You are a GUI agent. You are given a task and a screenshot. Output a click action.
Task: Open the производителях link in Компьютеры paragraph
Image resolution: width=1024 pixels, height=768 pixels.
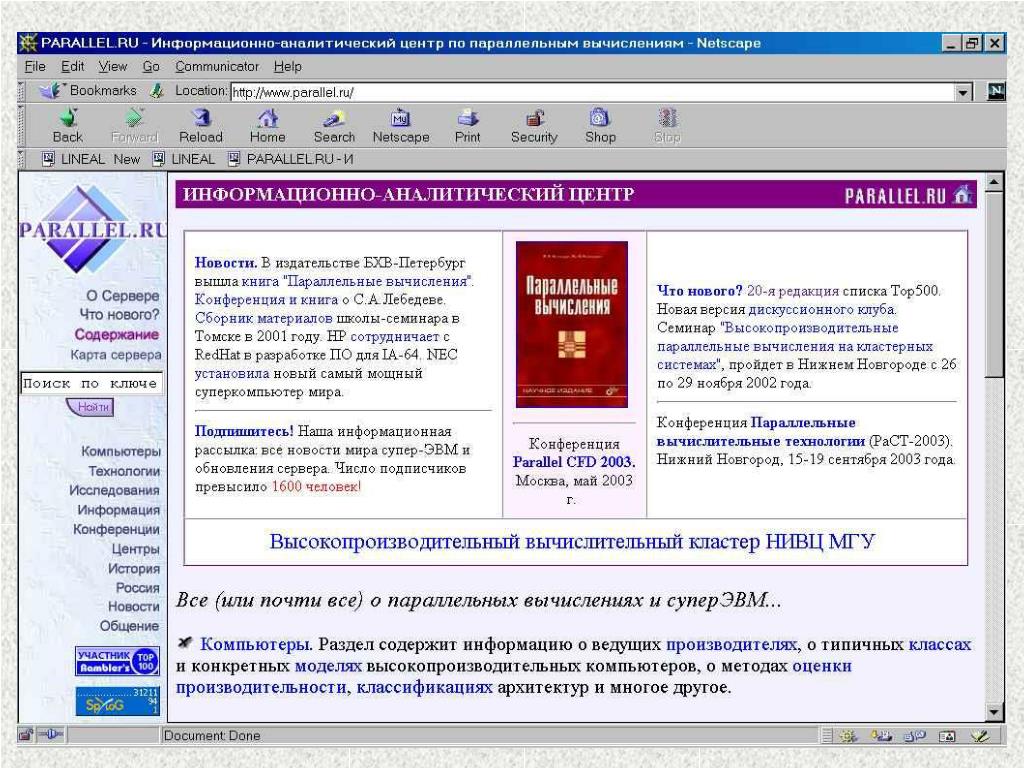[x=731, y=645]
